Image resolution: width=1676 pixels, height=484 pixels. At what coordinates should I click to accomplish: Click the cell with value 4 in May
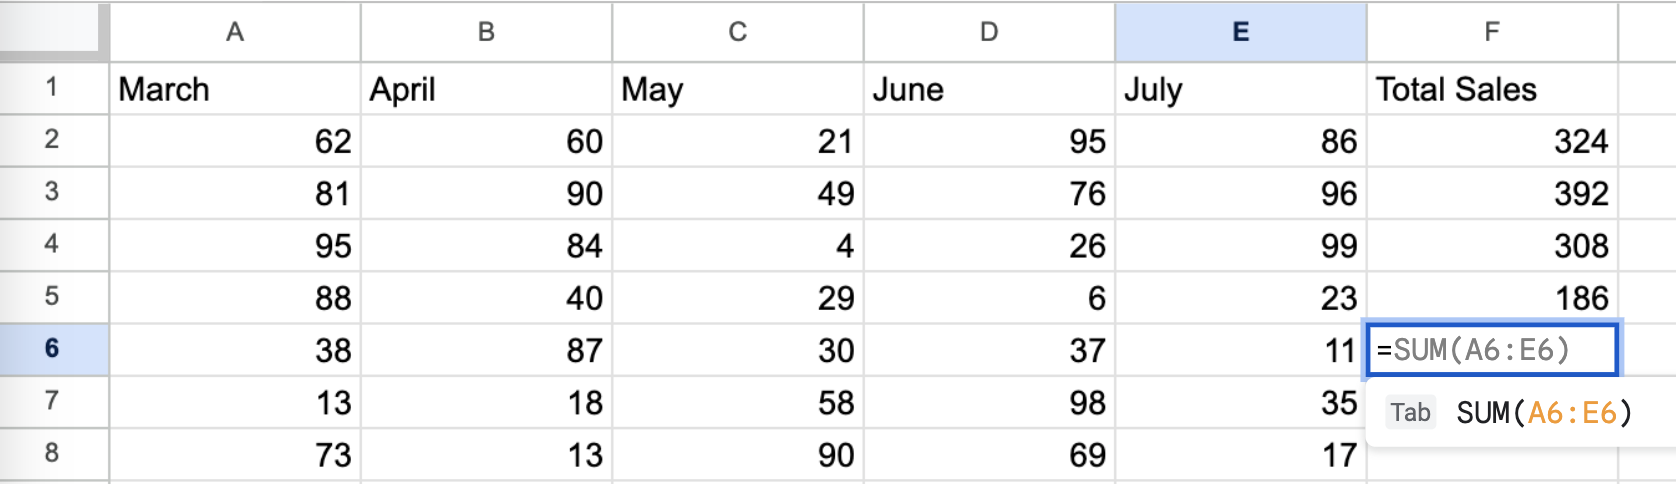(x=738, y=245)
